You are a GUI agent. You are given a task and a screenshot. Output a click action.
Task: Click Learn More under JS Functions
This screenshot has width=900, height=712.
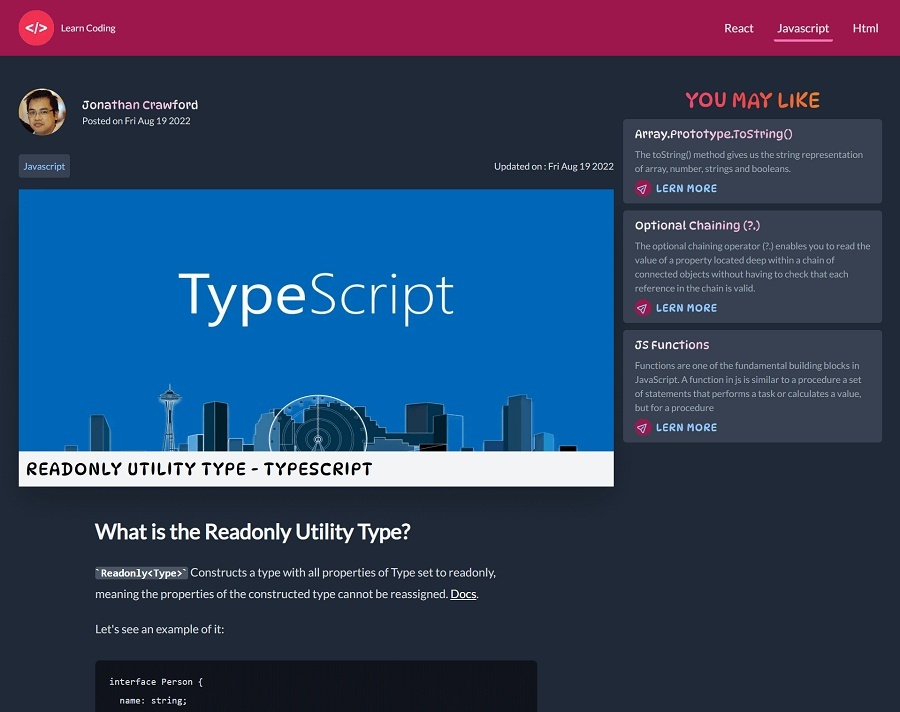(x=686, y=427)
